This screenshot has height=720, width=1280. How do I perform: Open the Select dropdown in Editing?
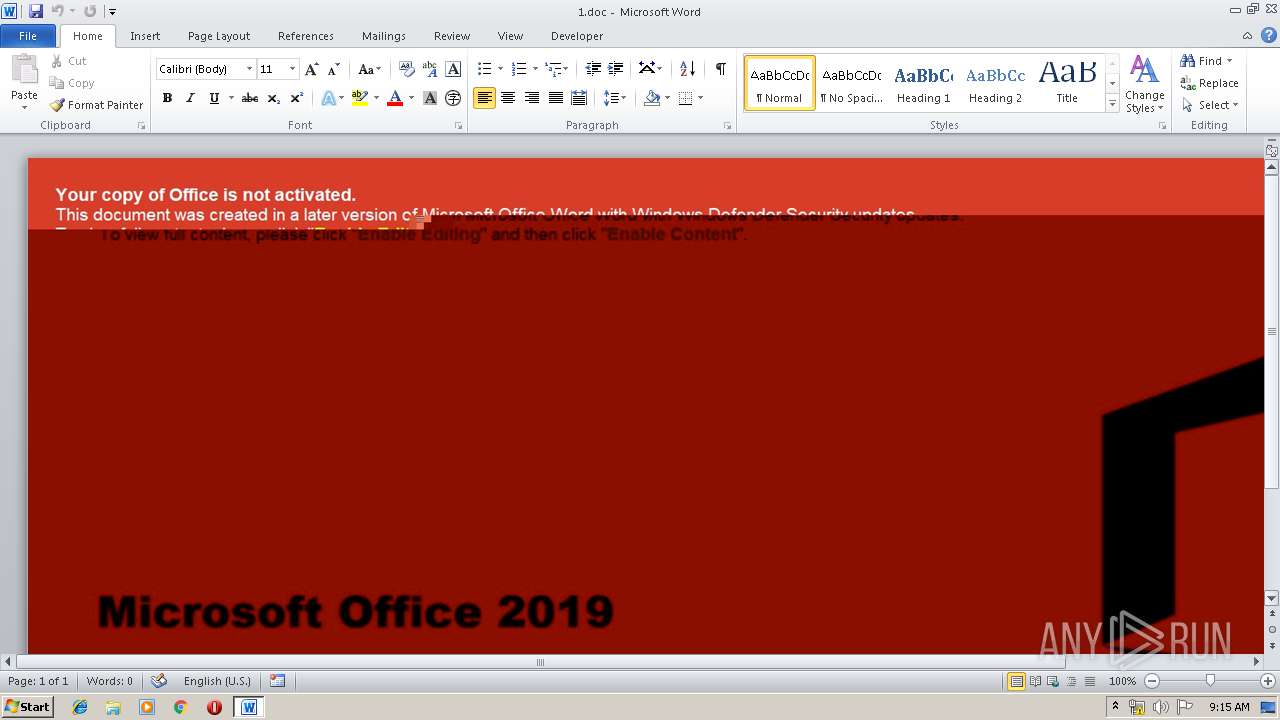click(1210, 104)
